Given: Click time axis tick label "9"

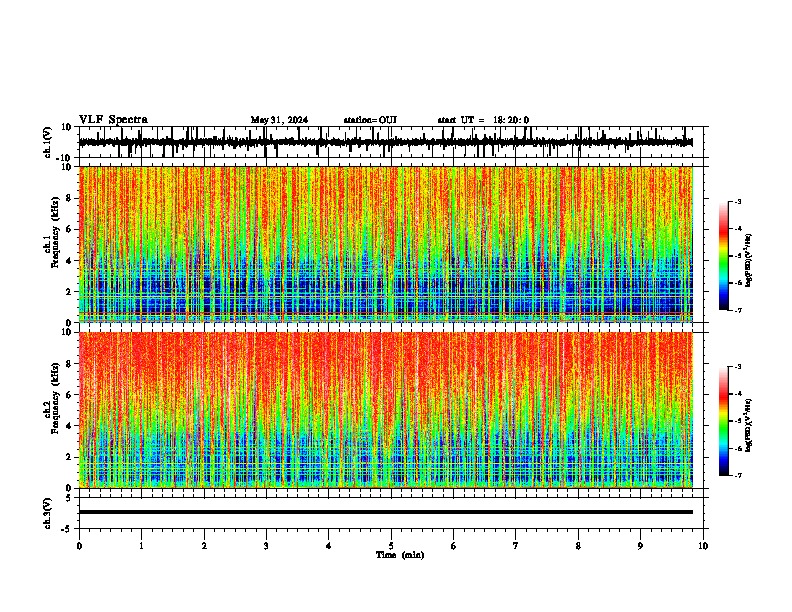Looking at the screenshot, I should pos(640,546).
